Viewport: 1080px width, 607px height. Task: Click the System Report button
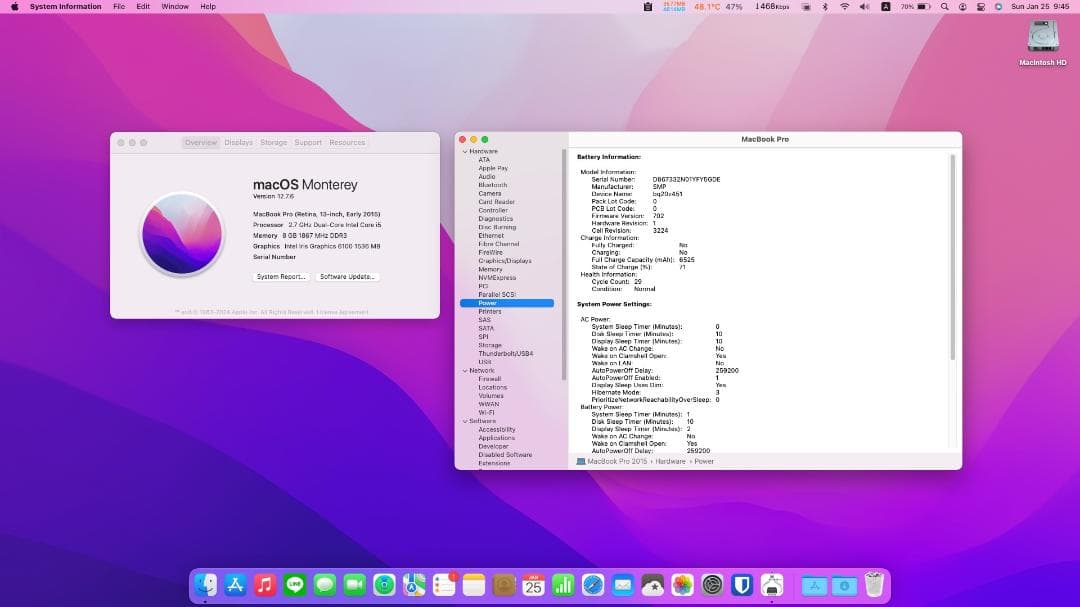(281, 277)
